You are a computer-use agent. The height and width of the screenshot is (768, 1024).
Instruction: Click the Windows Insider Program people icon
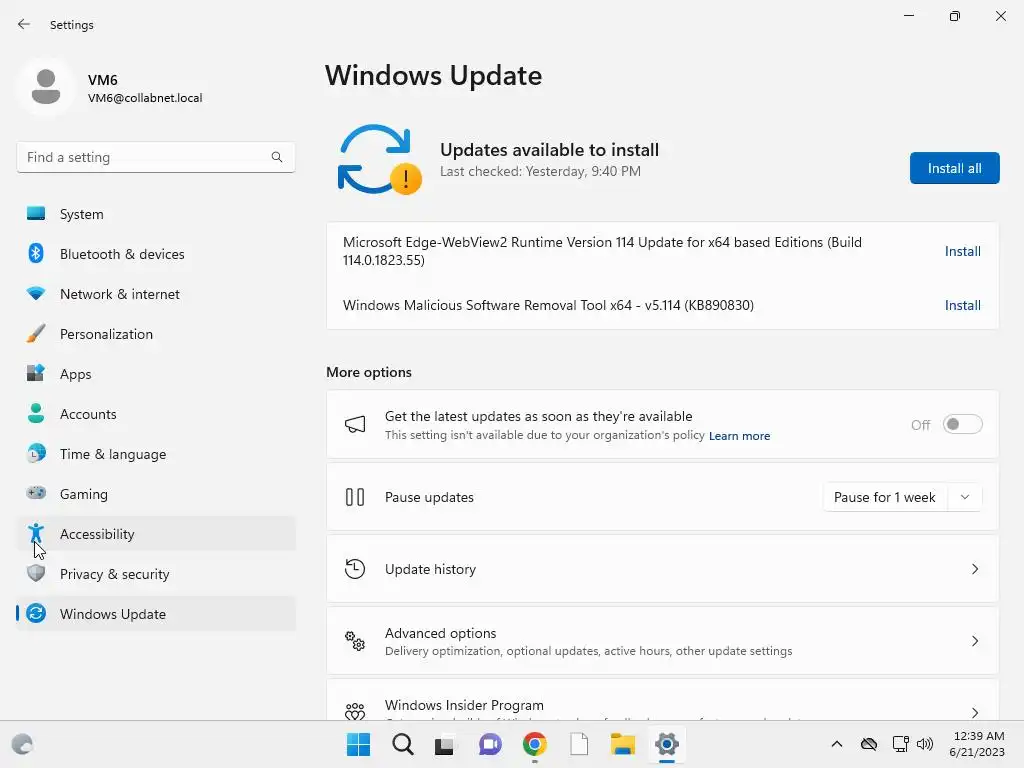coord(355,711)
